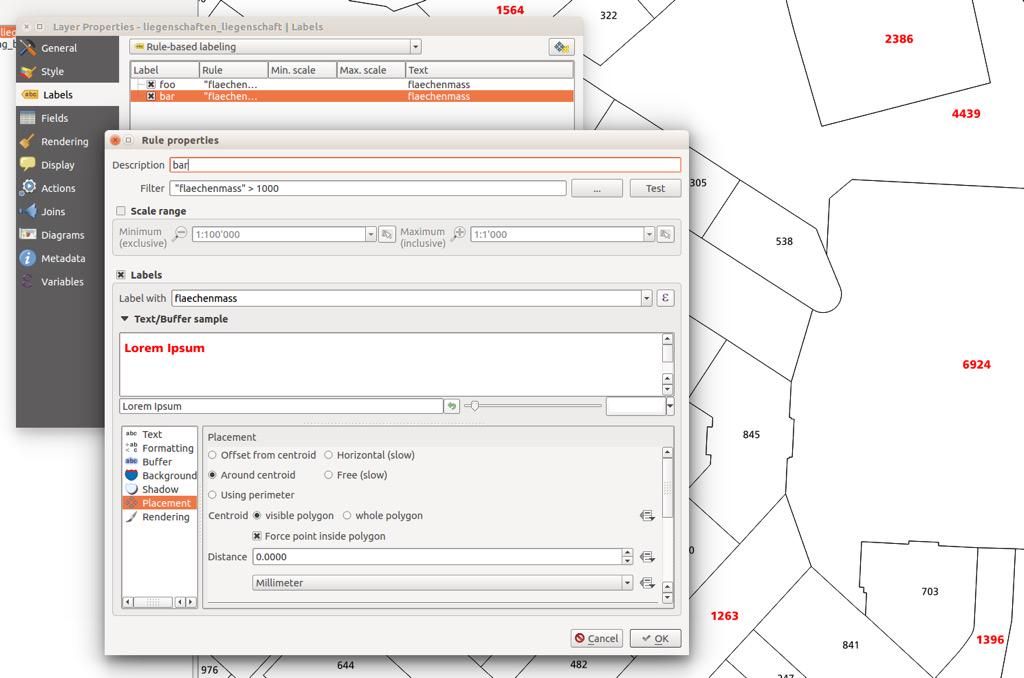This screenshot has height=678, width=1024.
Task: Click zoom-in icon beside Maximum scale
Action: (x=458, y=233)
